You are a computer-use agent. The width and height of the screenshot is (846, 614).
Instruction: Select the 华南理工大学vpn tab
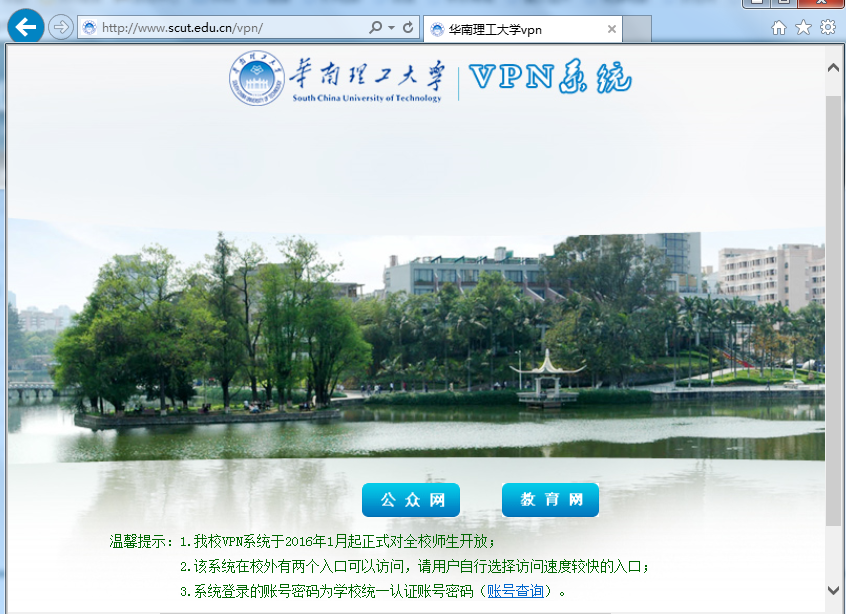tap(523, 29)
